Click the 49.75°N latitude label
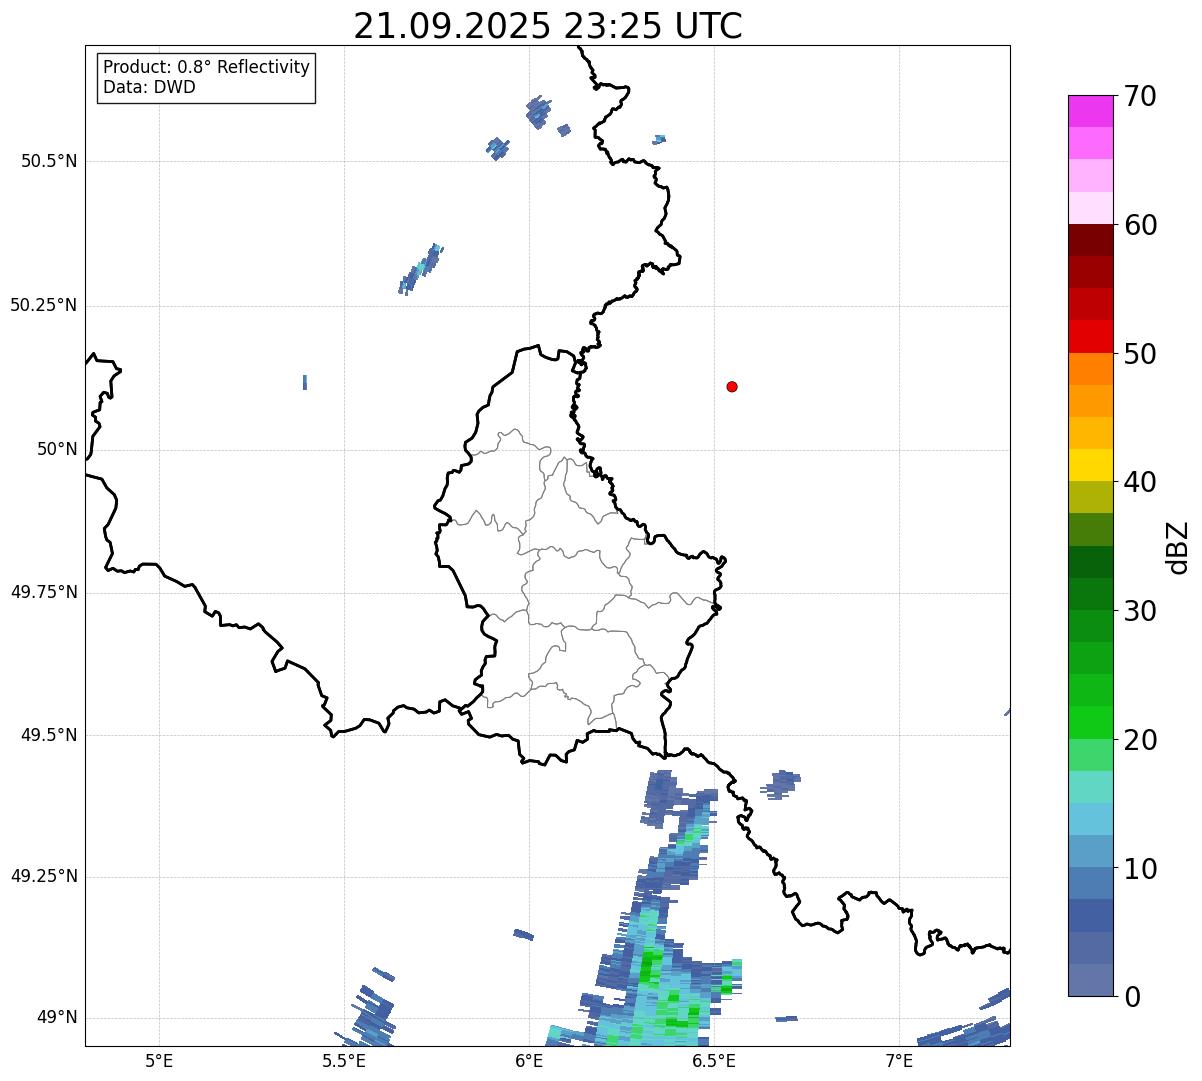Viewport: 1202px width, 1081px height. pyautogui.click(x=44, y=592)
